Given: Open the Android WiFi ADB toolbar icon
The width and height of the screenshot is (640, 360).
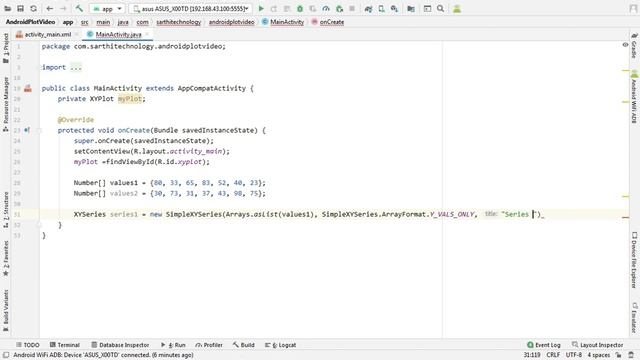Looking at the screenshot, I should pos(457,9).
